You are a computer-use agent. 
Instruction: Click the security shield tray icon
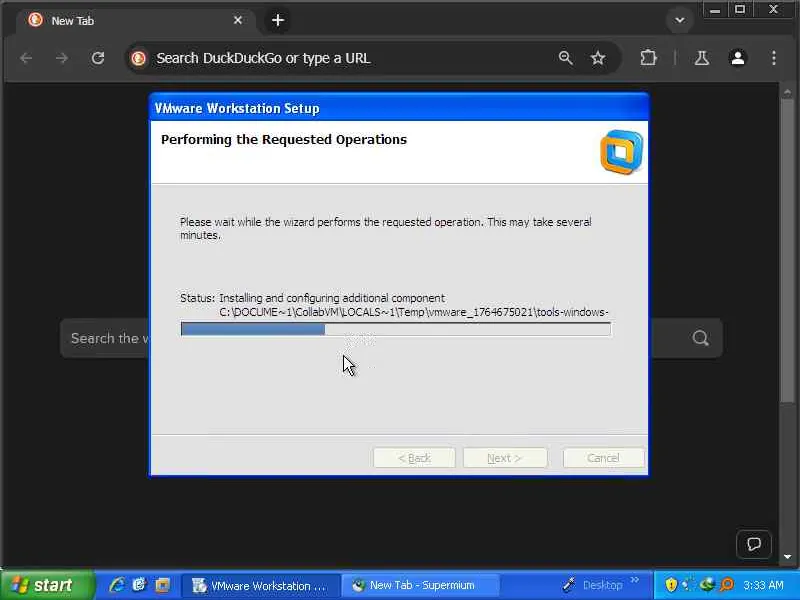(x=671, y=585)
